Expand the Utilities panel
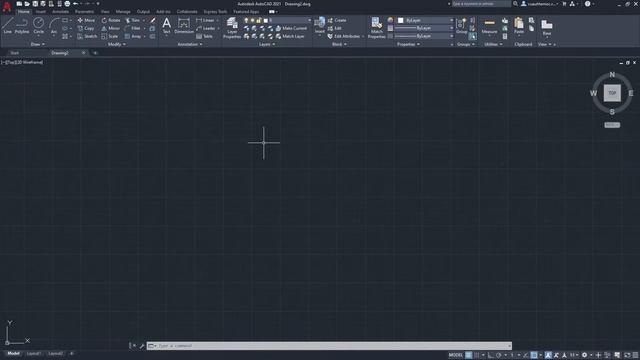This screenshot has width=640, height=360. (493, 44)
